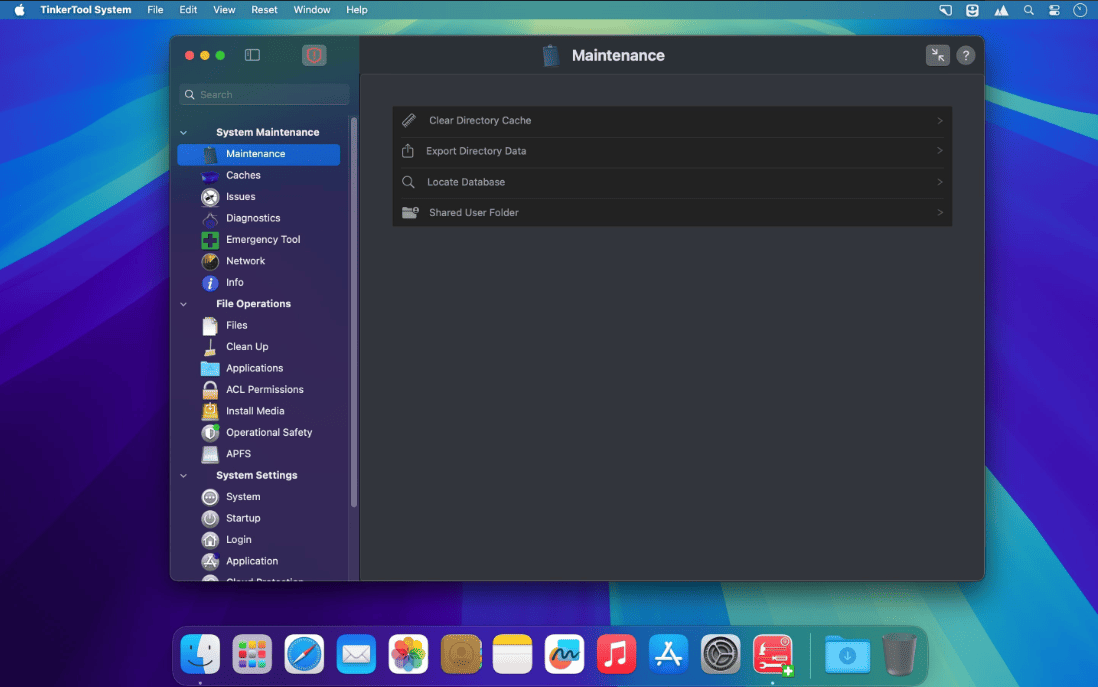
Task: Collapse the System Settings section
Action: click(183, 476)
